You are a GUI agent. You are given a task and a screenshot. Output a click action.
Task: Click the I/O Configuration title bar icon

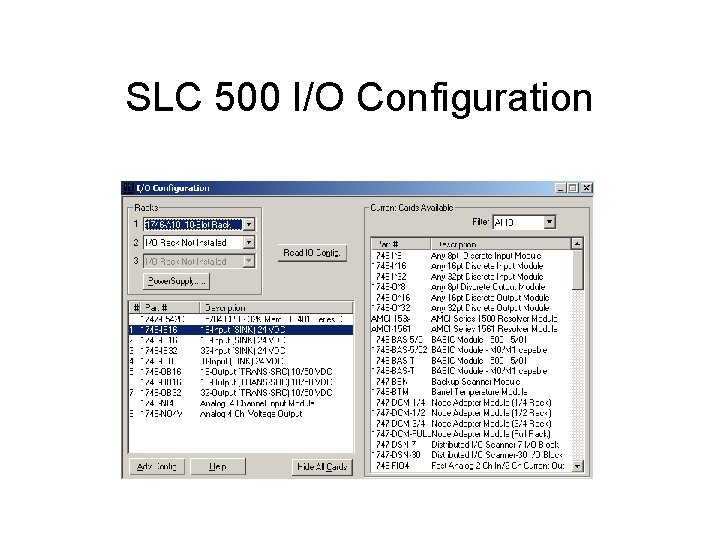coord(129,188)
